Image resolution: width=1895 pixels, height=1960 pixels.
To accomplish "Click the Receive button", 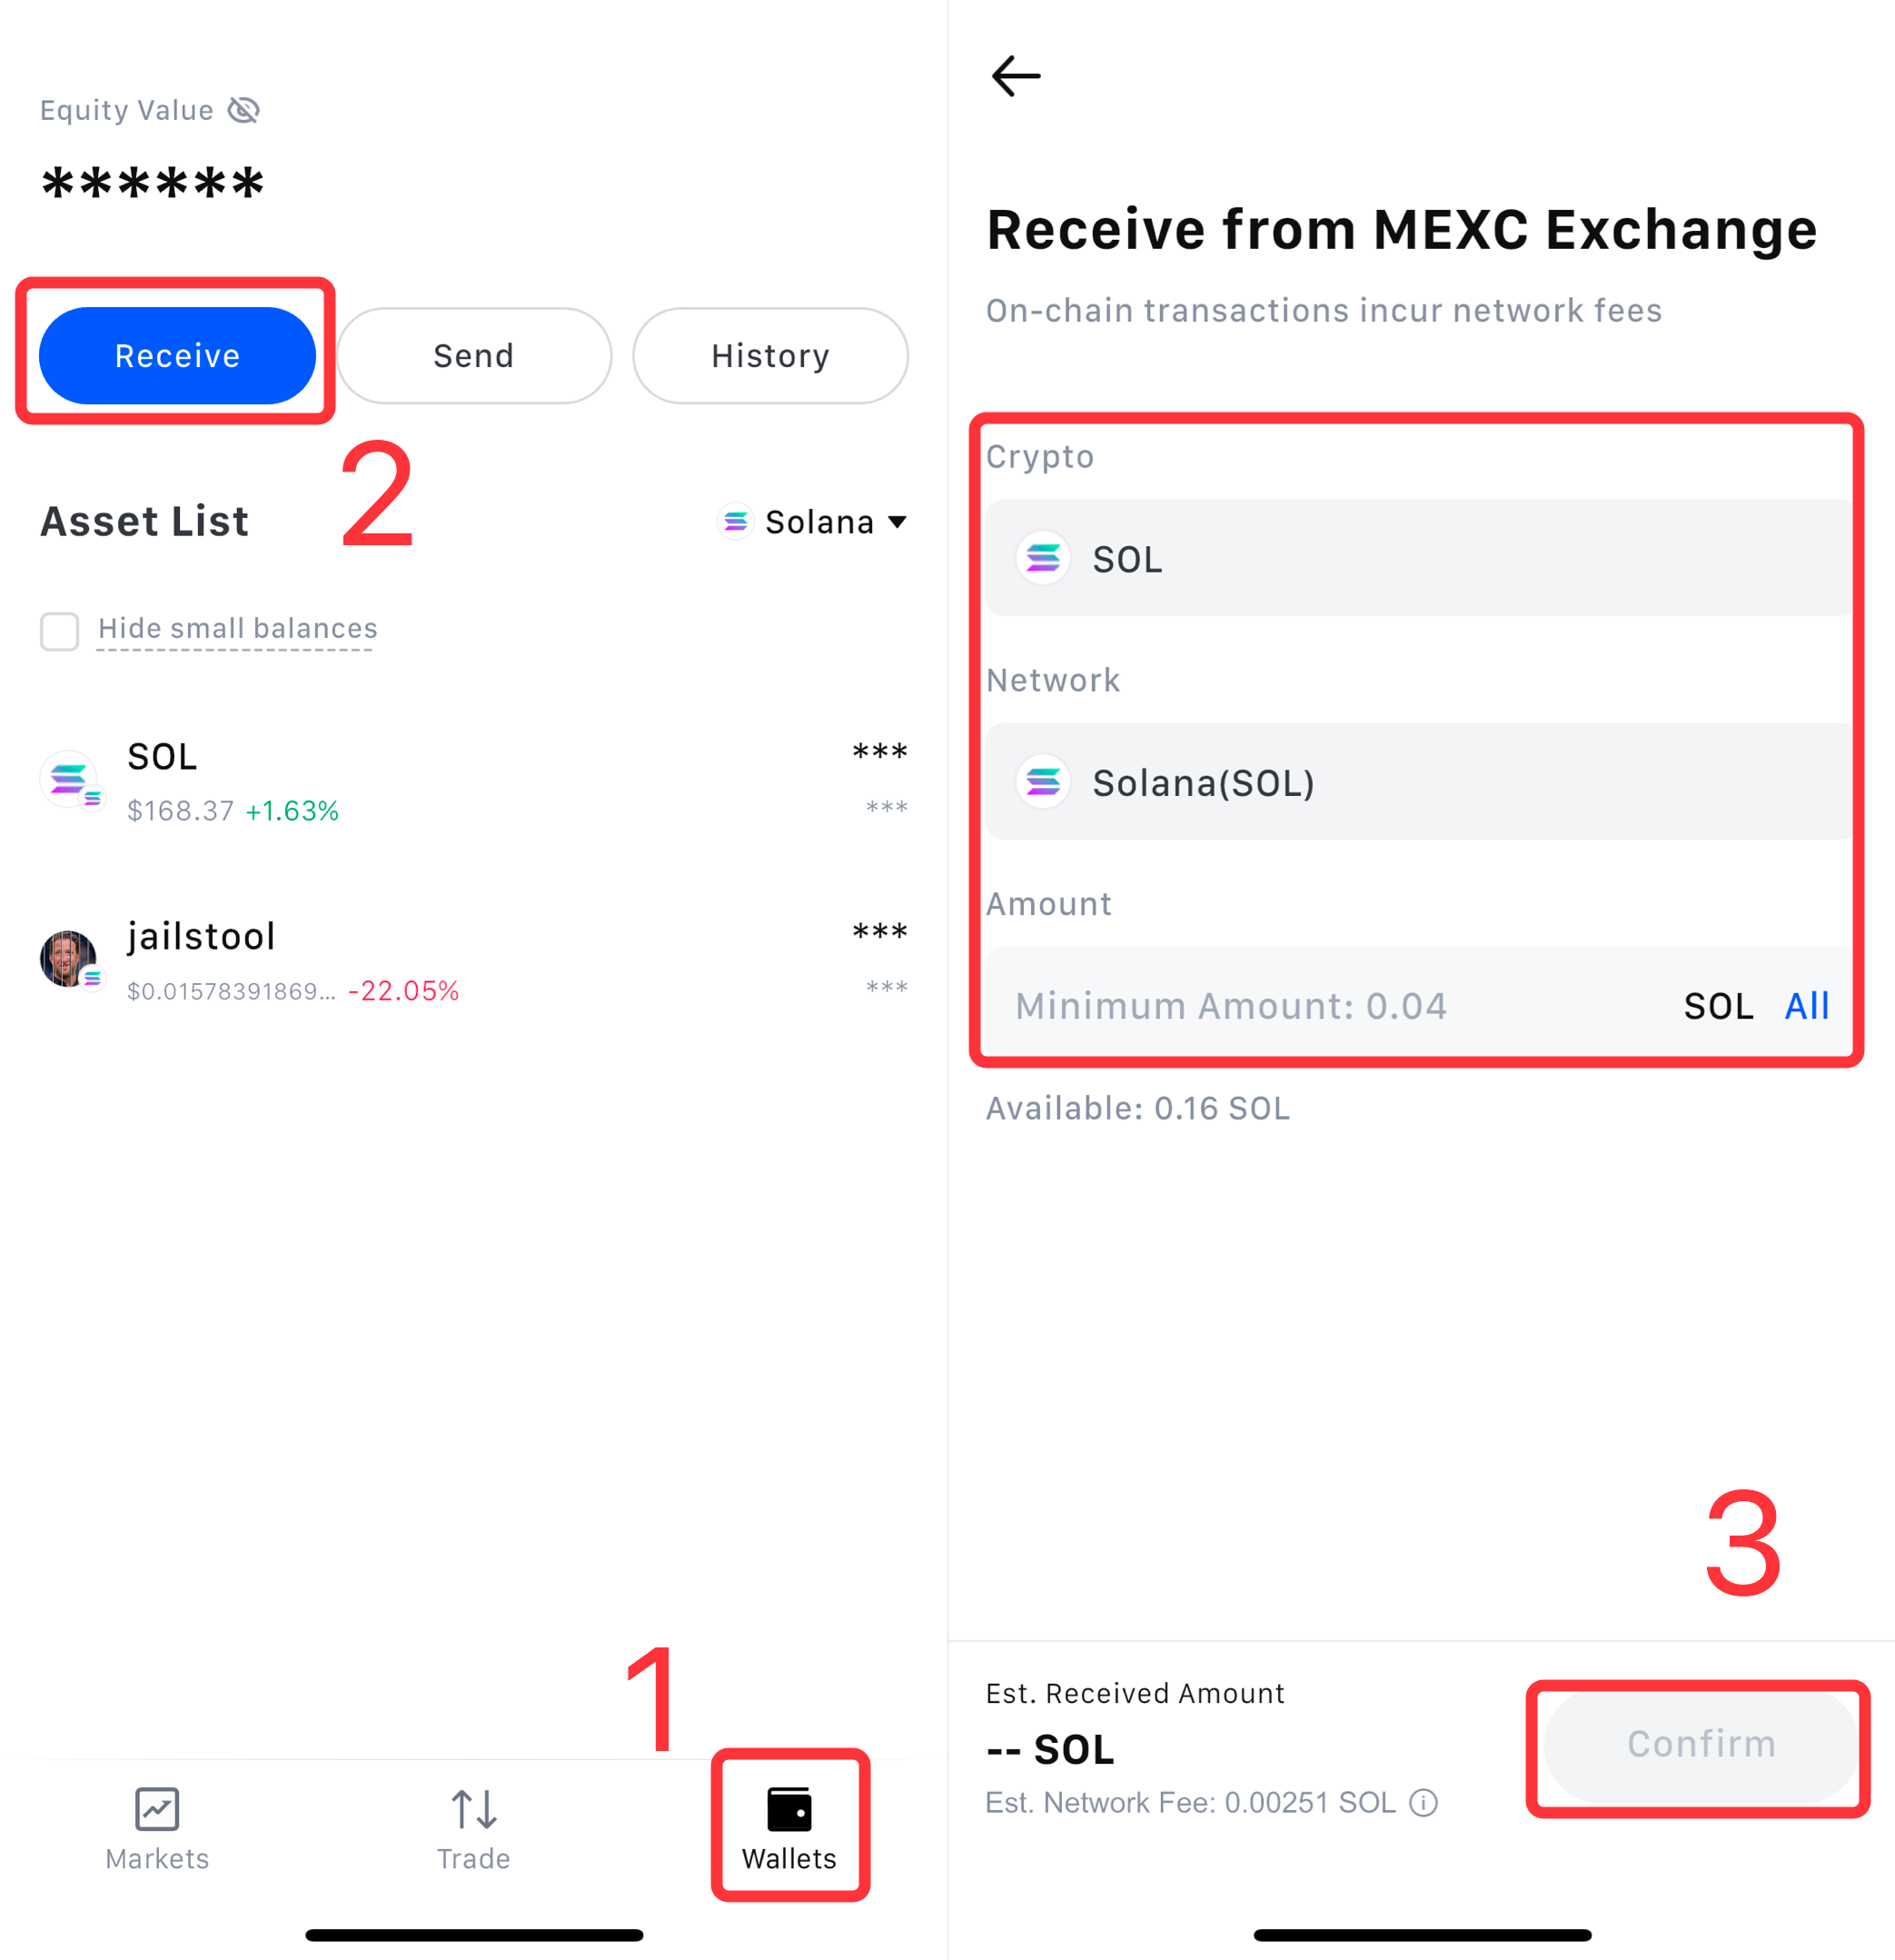I will click(177, 356).
